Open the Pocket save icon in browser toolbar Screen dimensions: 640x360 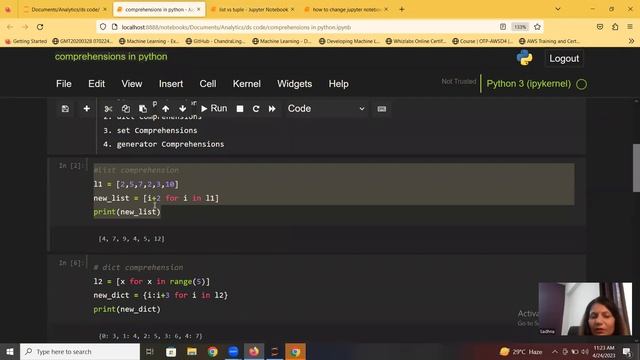pos(600,27)
